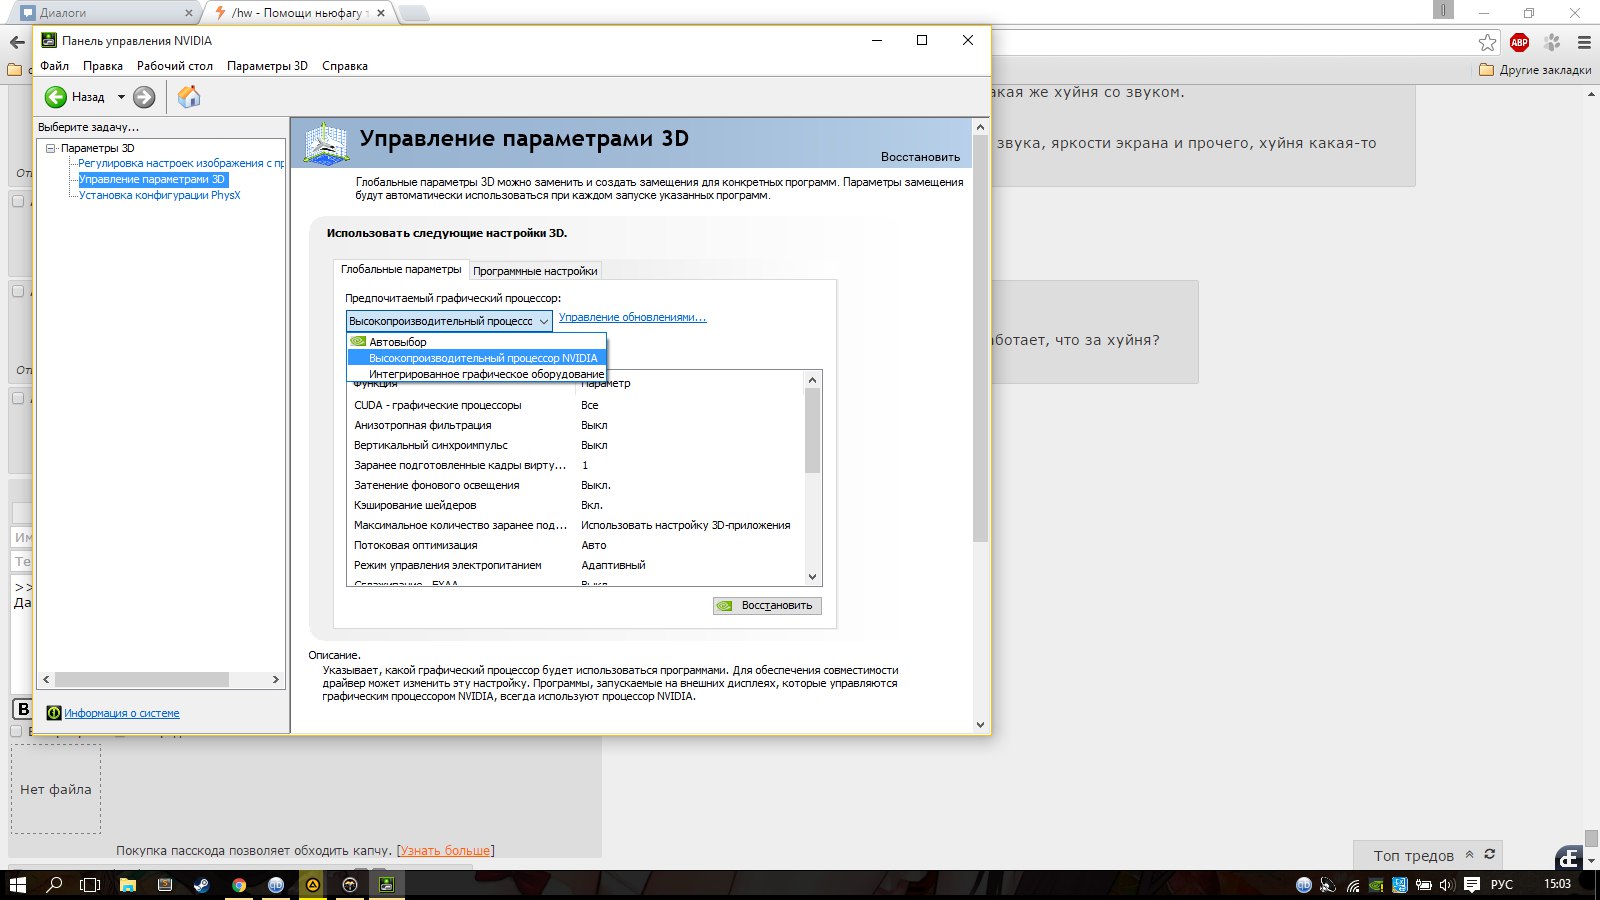1600x900 pixels.
Task: Select Регулировка настроек изображения in task tree
Action: click(x=181, y=163)
